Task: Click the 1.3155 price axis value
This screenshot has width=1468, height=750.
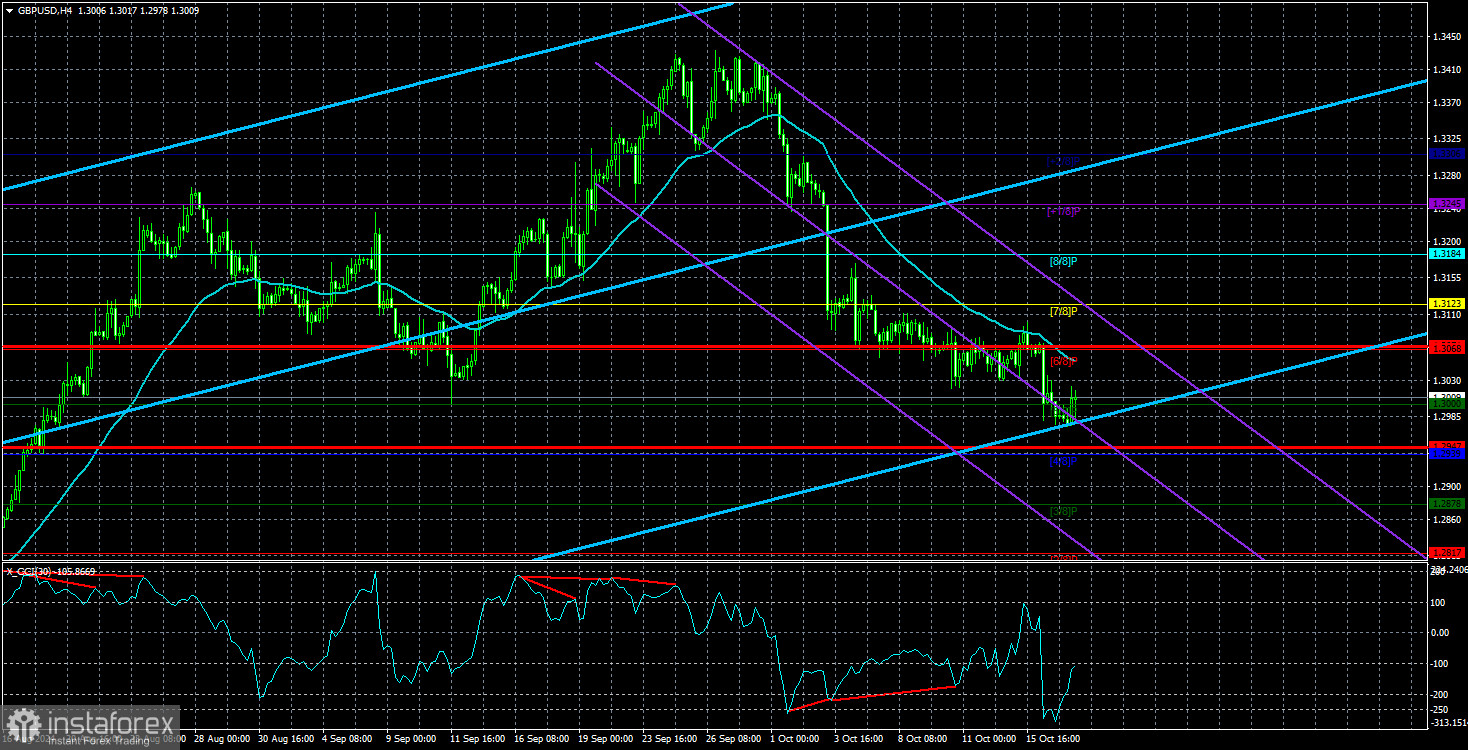Action: point(1447,278)
